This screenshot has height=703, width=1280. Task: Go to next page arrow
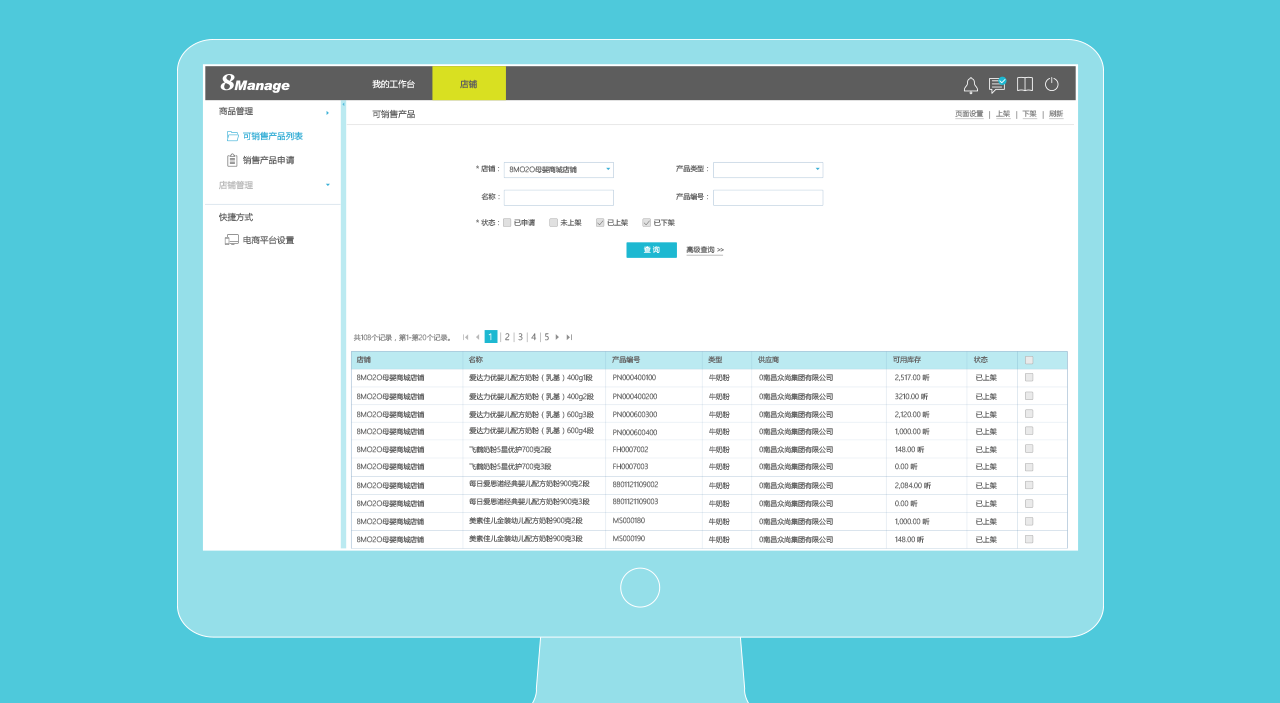[x=557, y=337]
